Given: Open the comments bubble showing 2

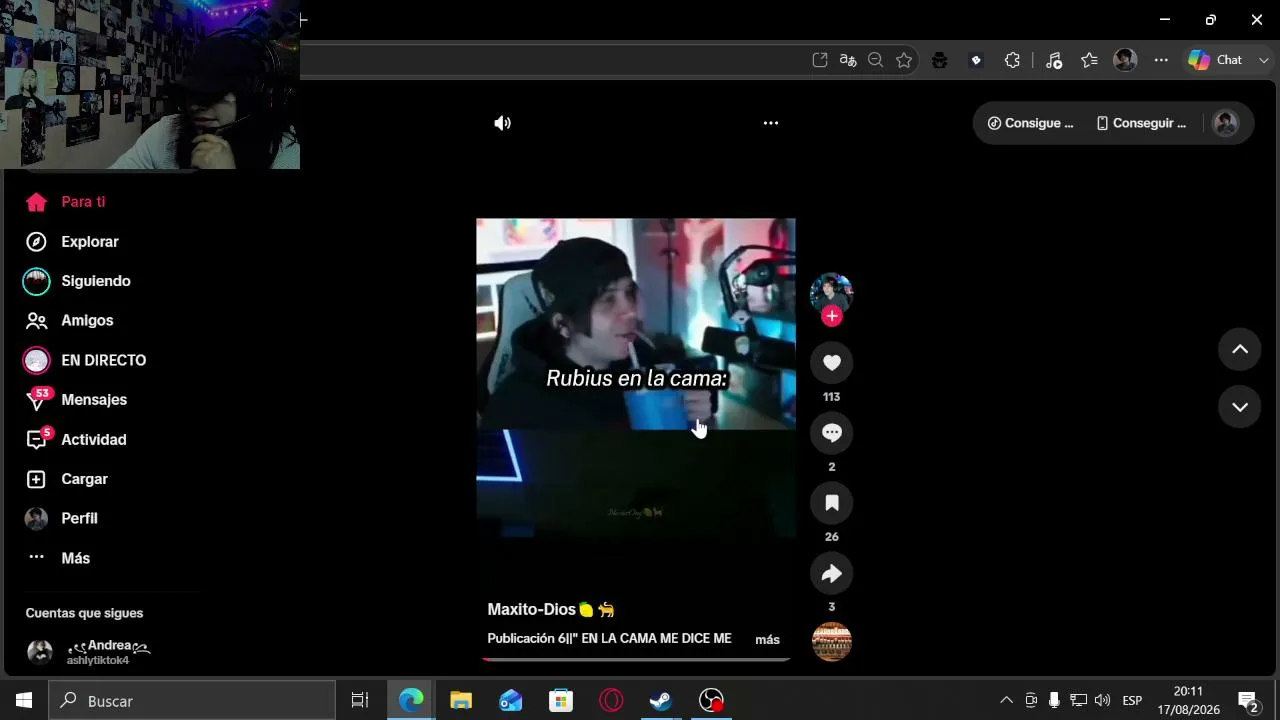Looking at the screenshot, I should click(x=831, y=433).
